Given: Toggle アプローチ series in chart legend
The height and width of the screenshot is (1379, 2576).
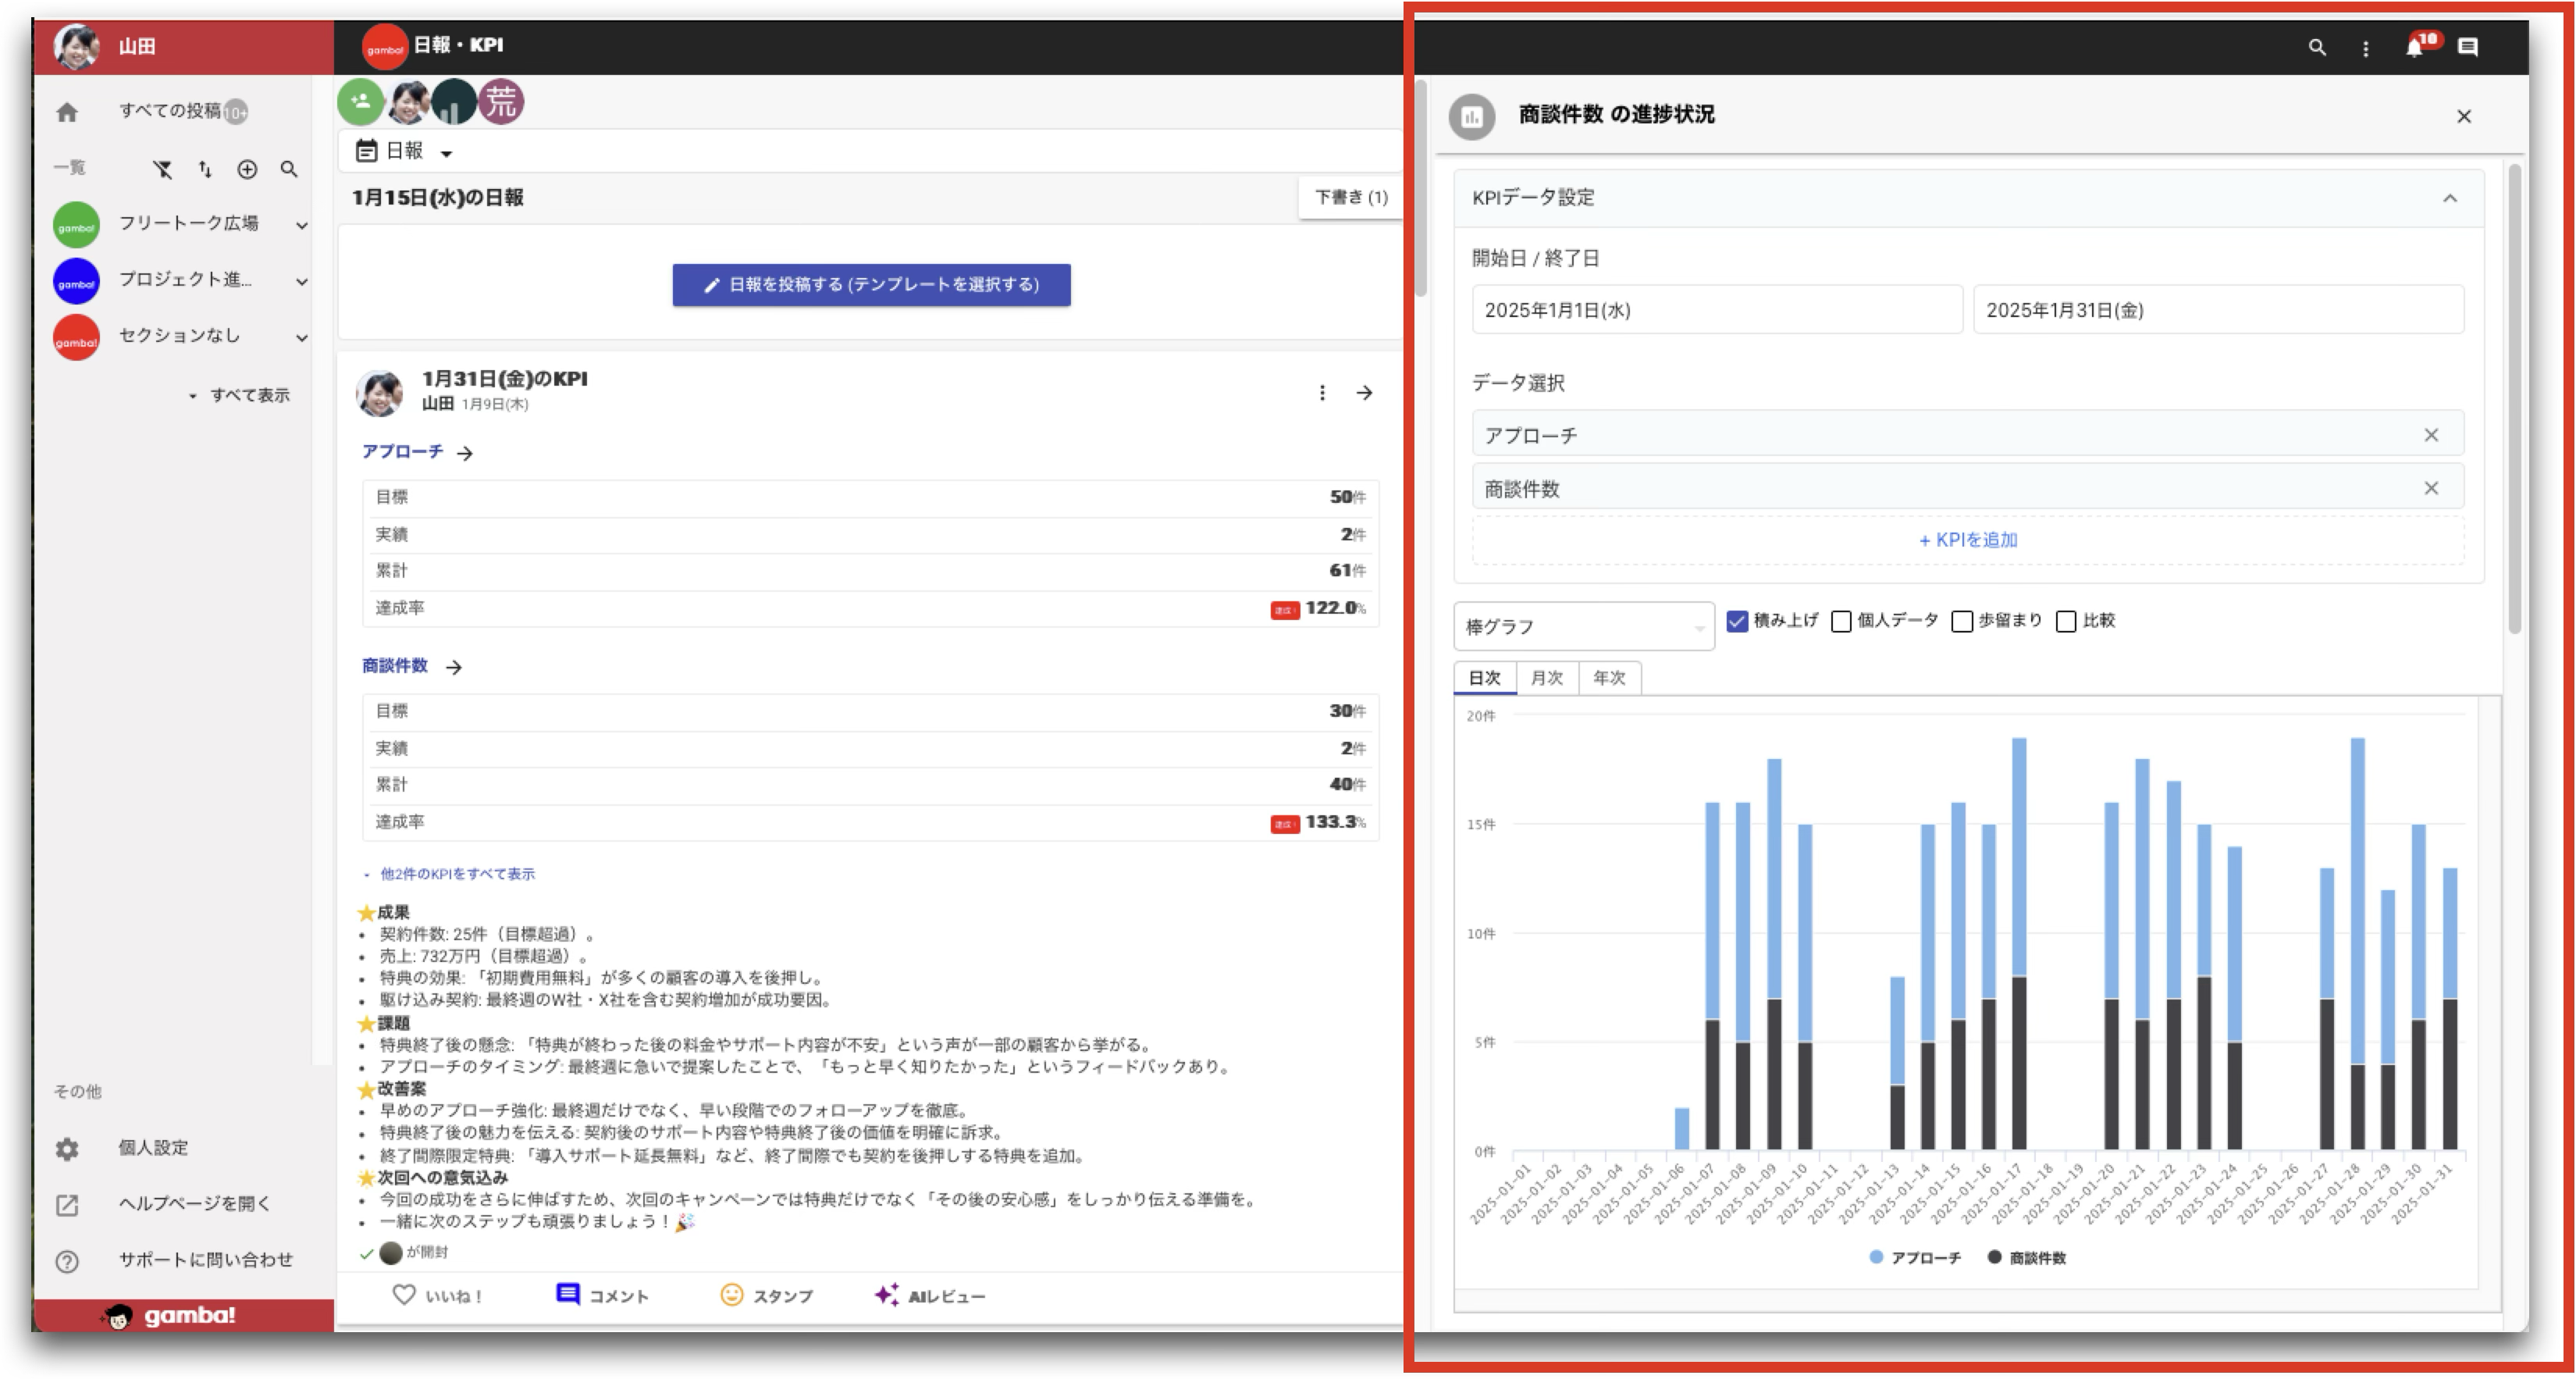Looking at the screenshot, I should (x=1914, y=1257).
